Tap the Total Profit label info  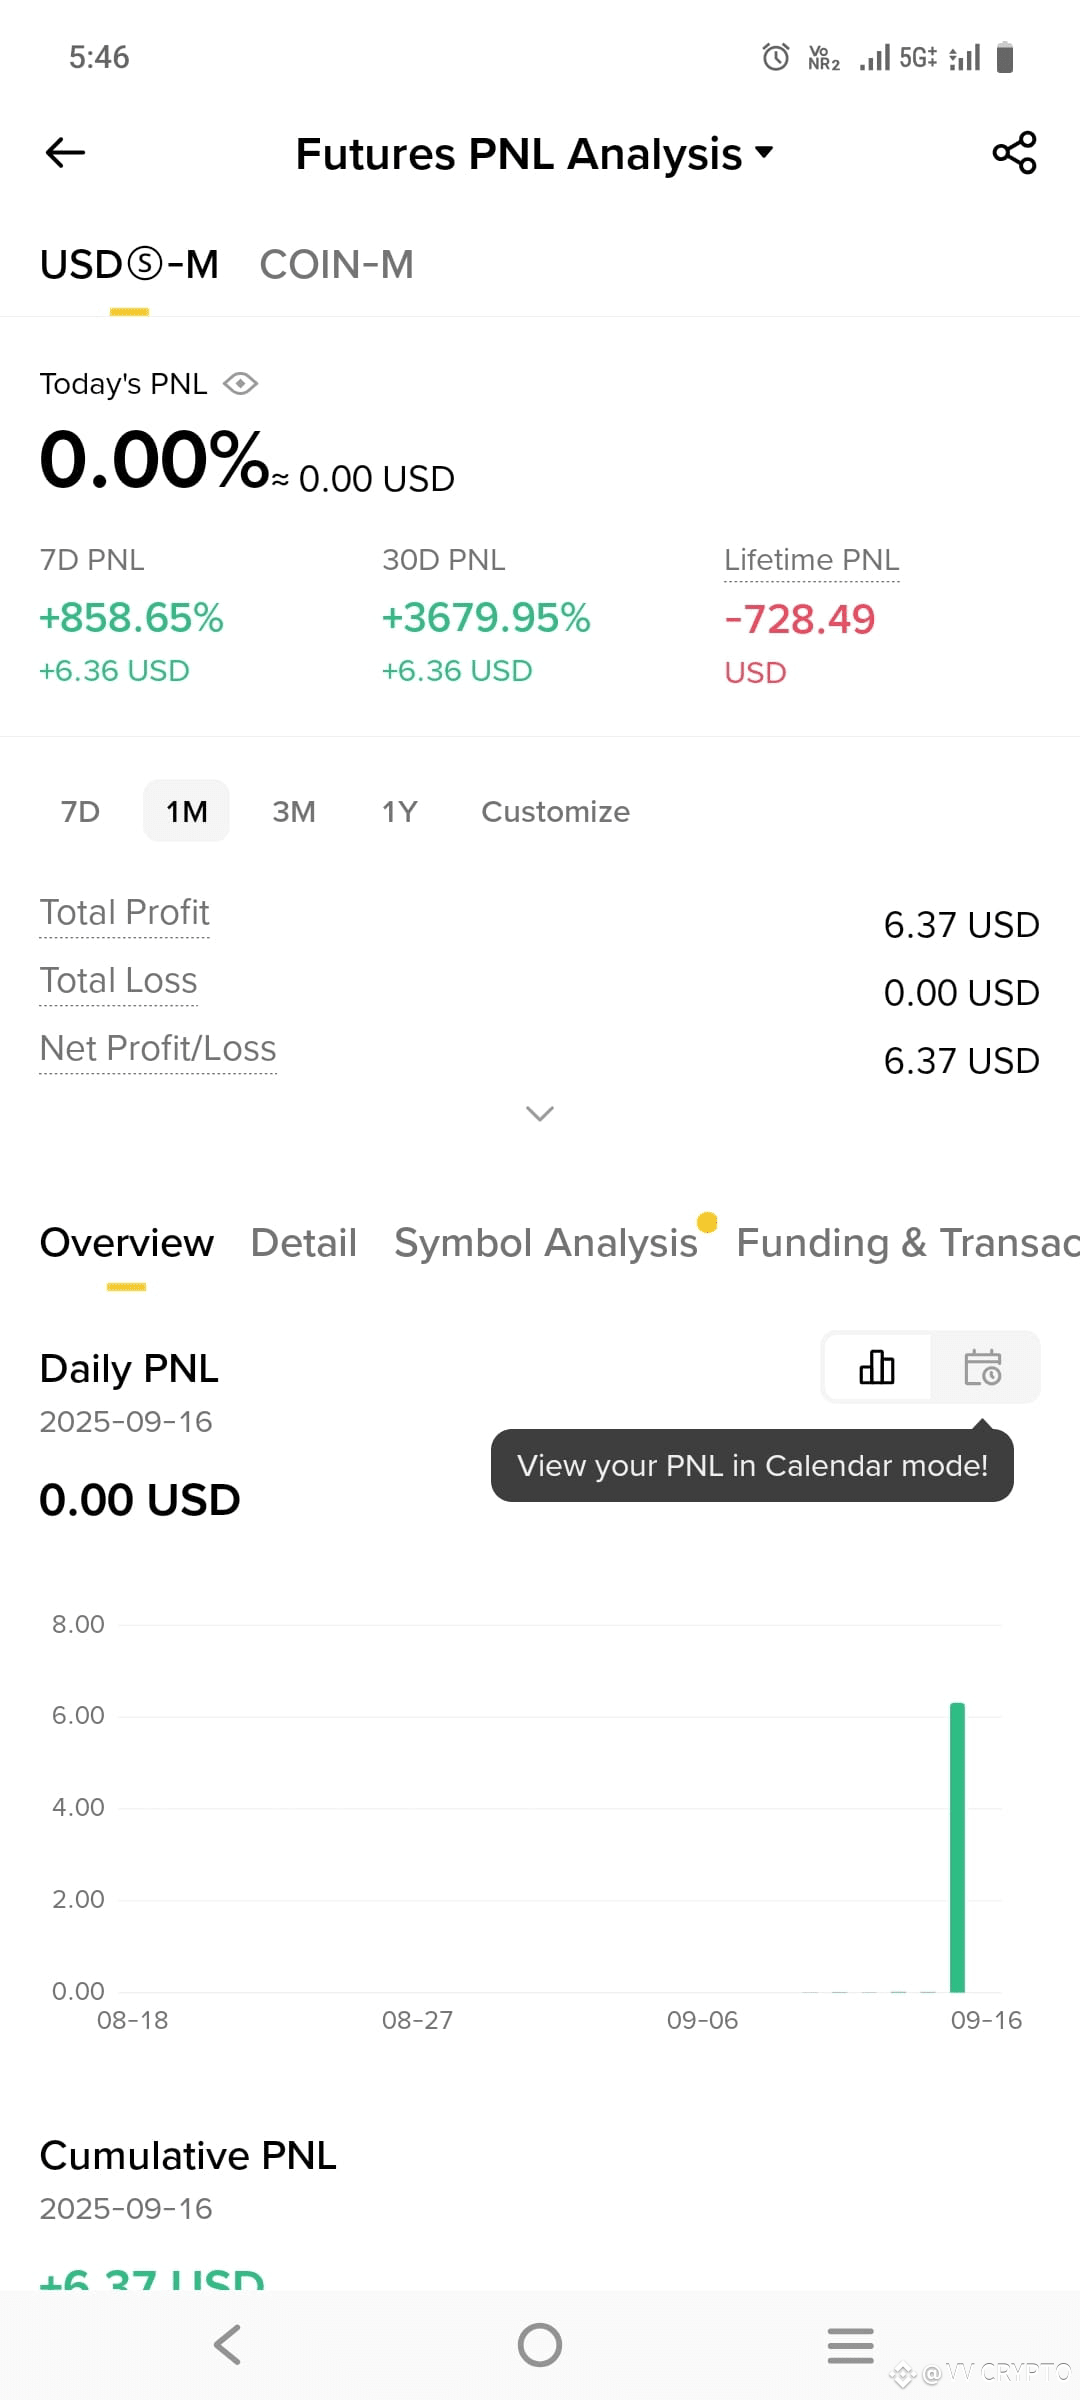pos(125,913)
